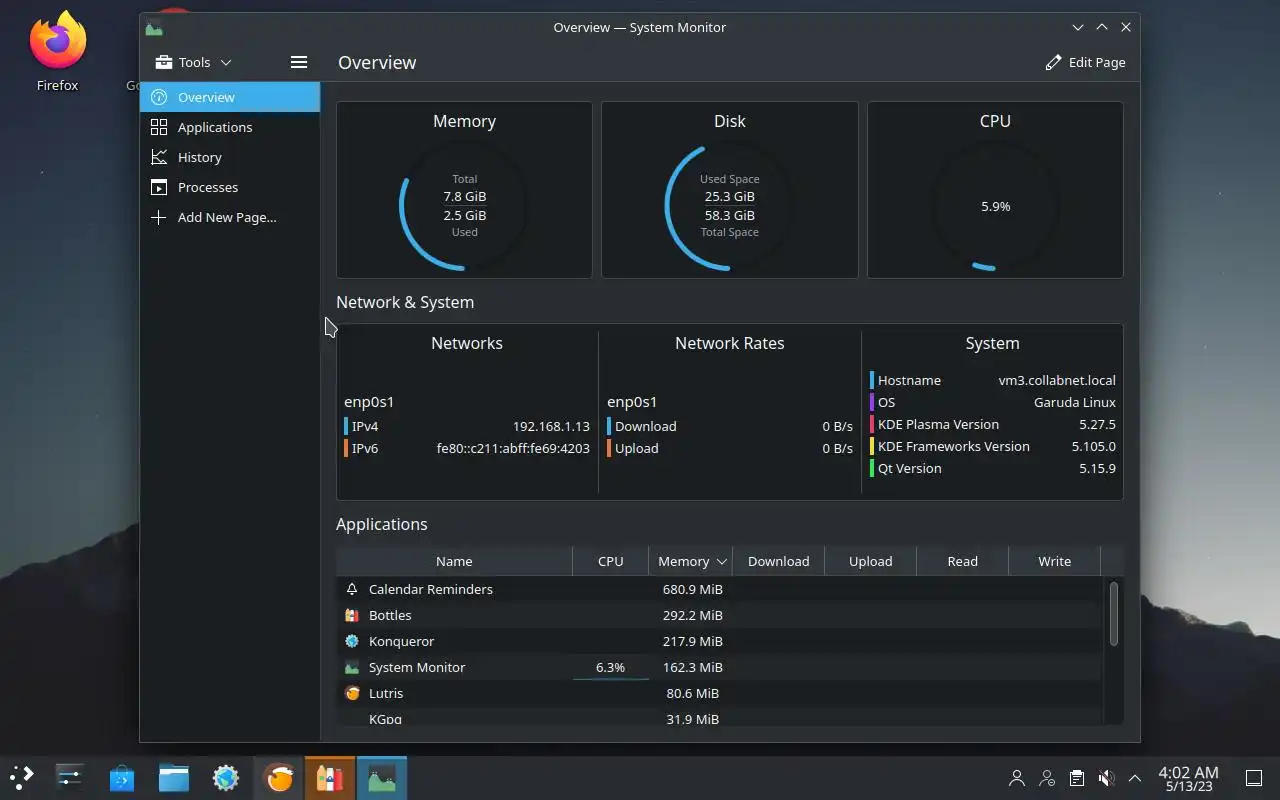
Task: Click the Konqueror icon in applications table
Action: pos(352,641)
